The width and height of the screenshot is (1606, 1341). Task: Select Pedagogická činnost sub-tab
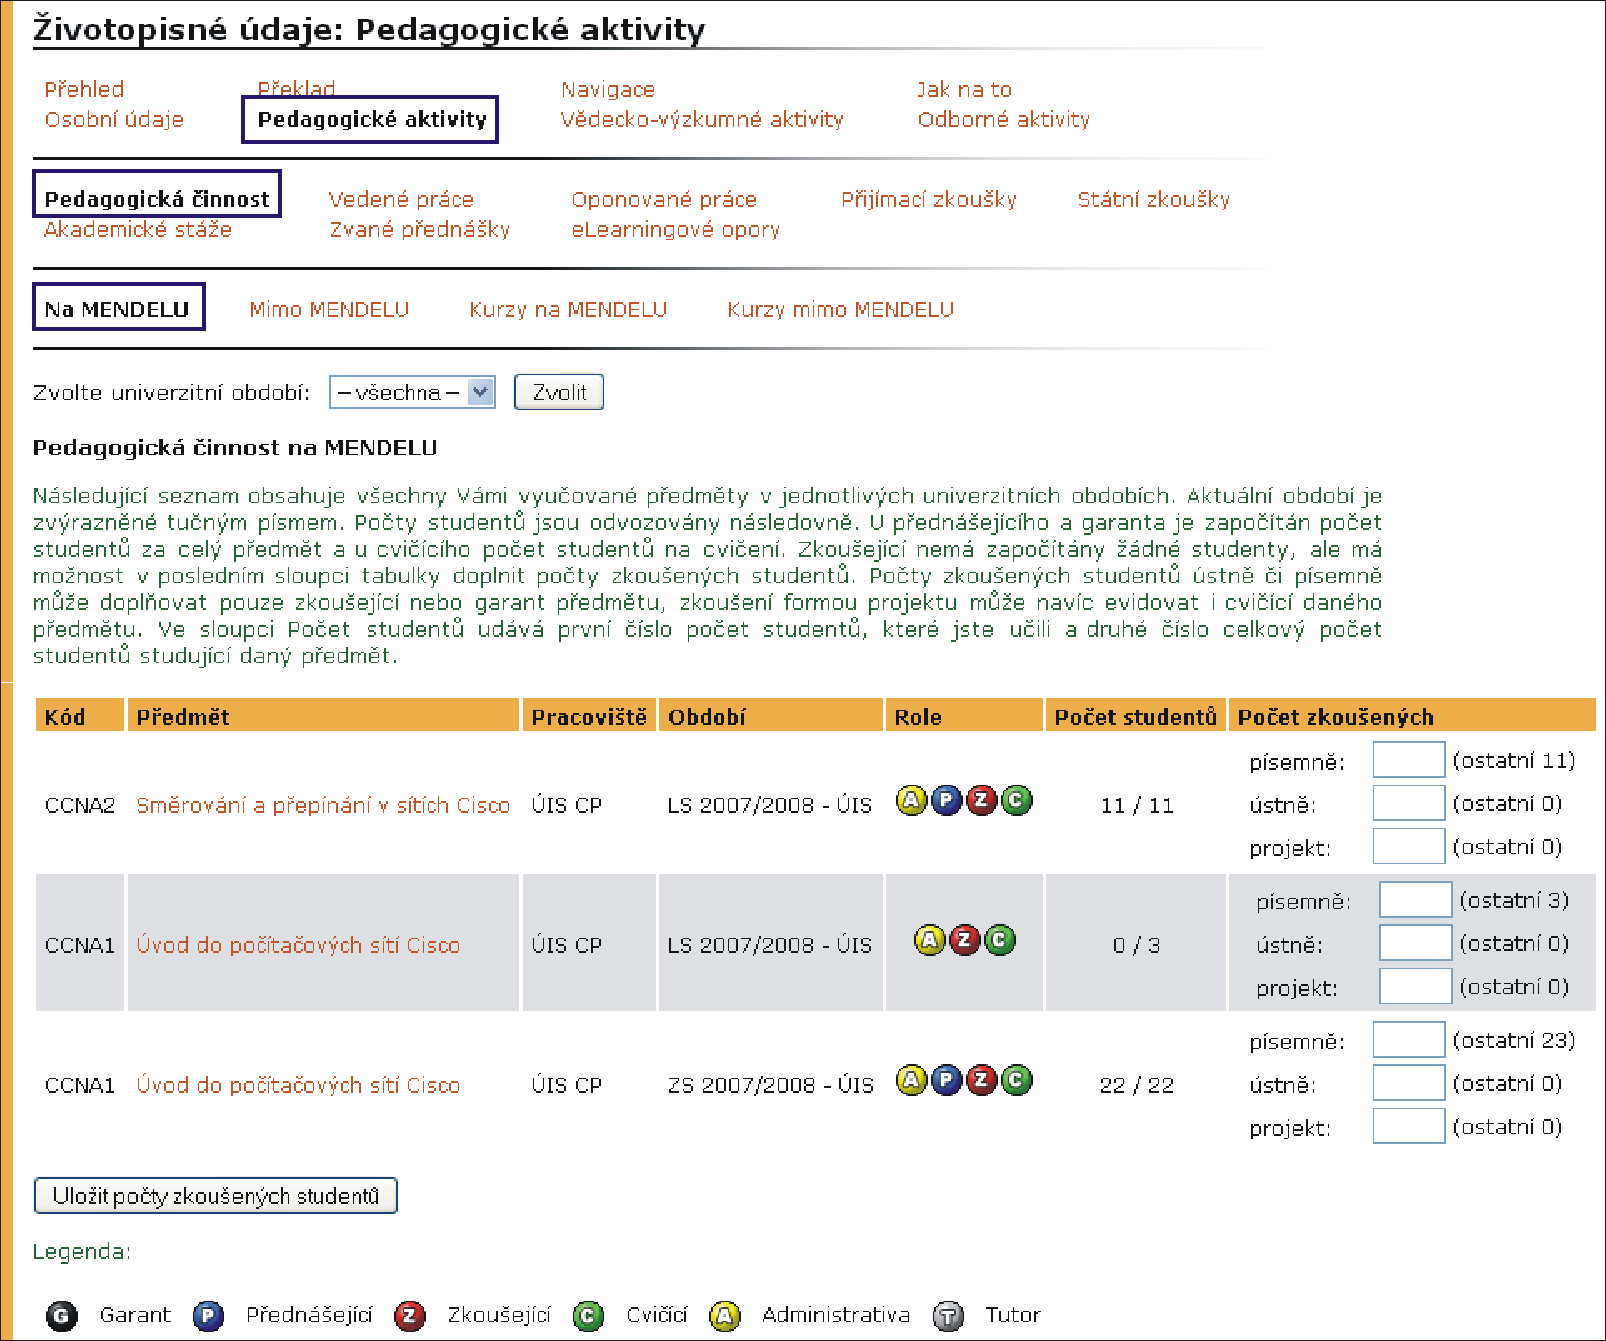(x=157, y=198)
